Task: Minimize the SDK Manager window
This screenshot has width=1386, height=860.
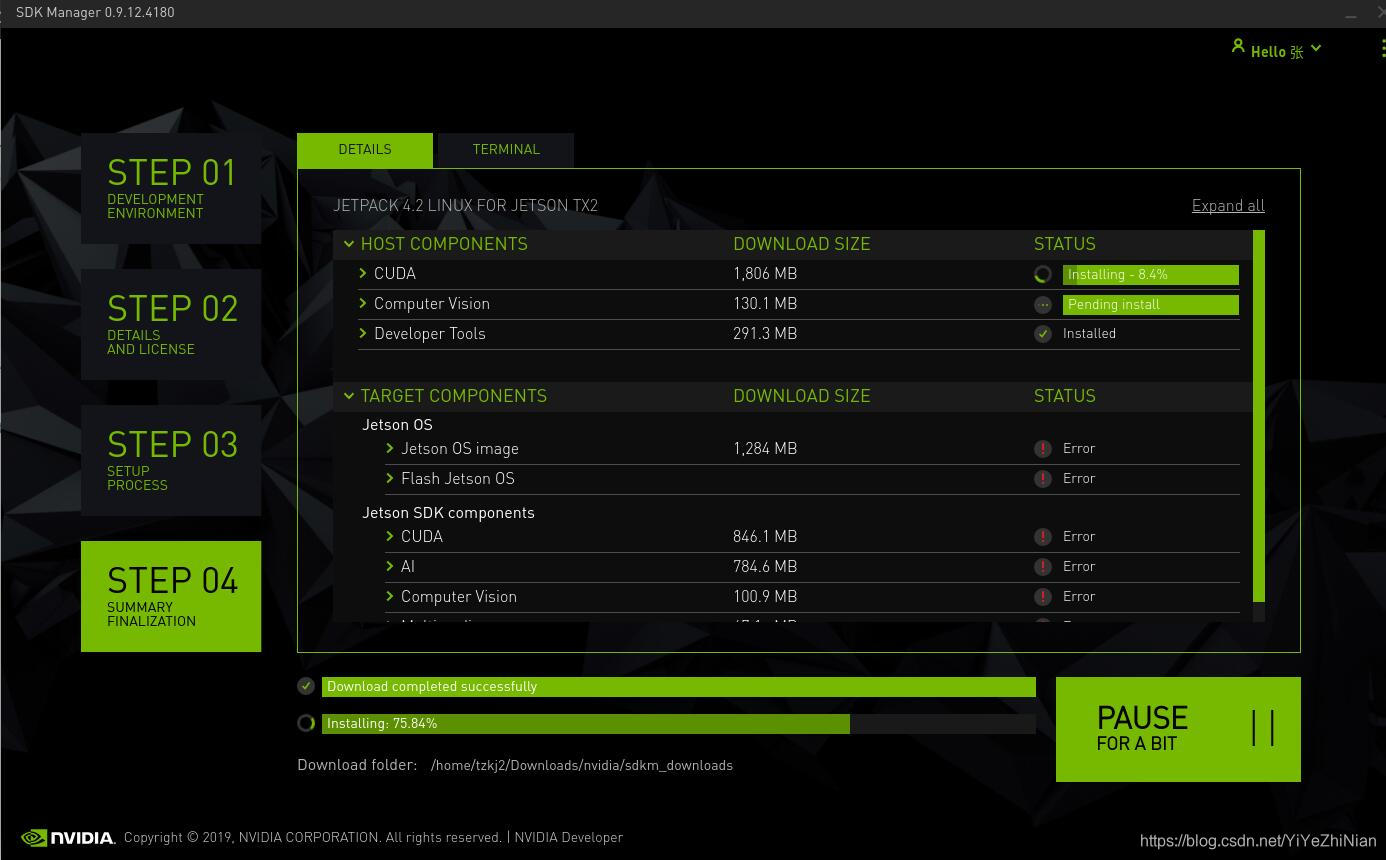Action: pos(1350,14)
